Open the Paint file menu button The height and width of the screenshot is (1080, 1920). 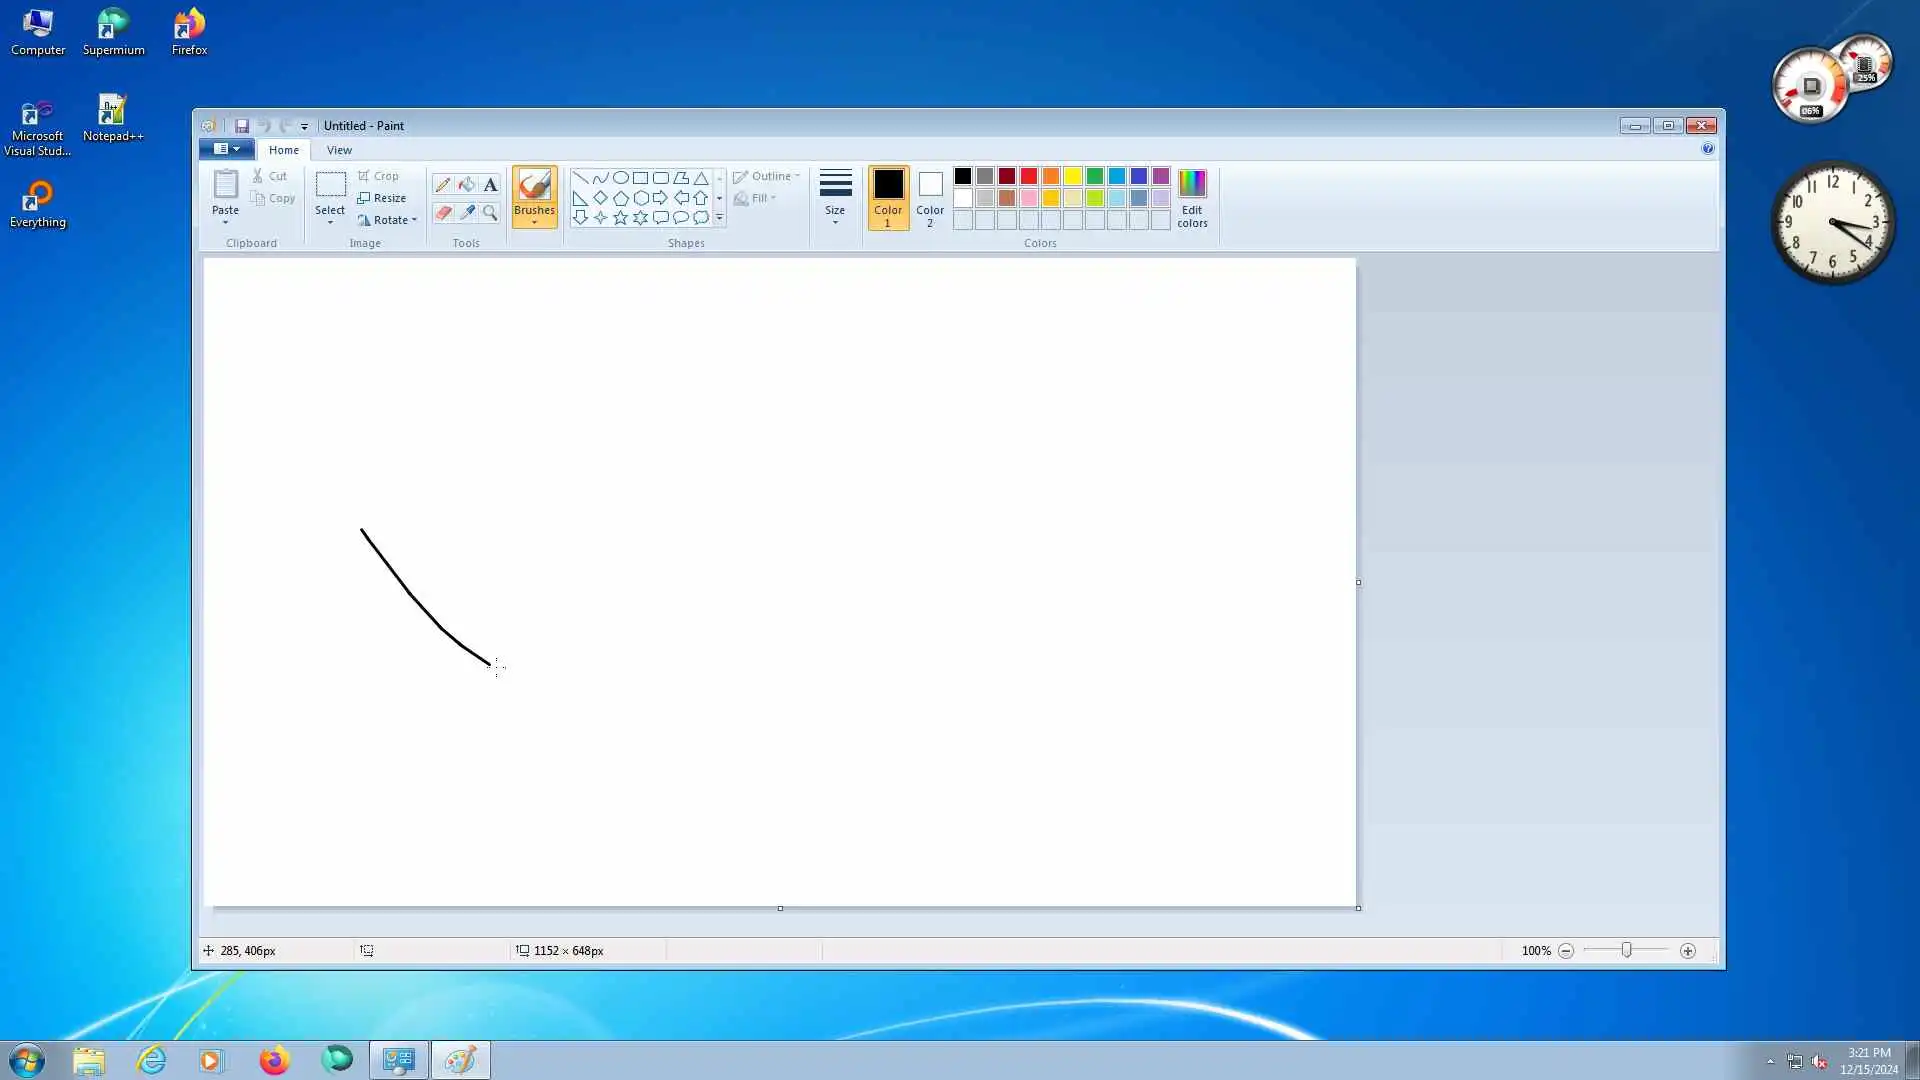click(226, 149)
